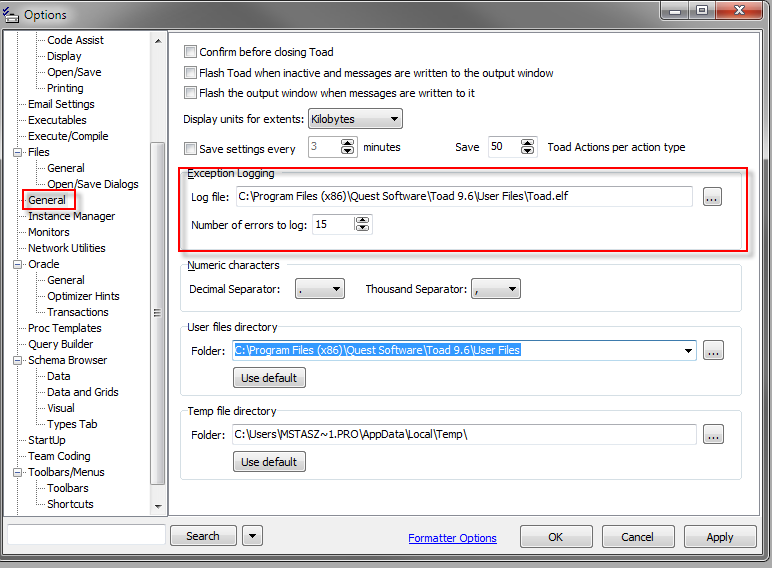
Task: Open StartUp options
Action: point(47,440)
